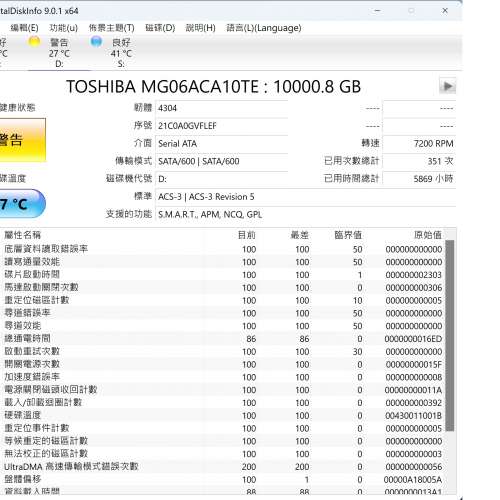
Task: Select the 碟片啟動時間 attribute row
Action: (223, 275)
